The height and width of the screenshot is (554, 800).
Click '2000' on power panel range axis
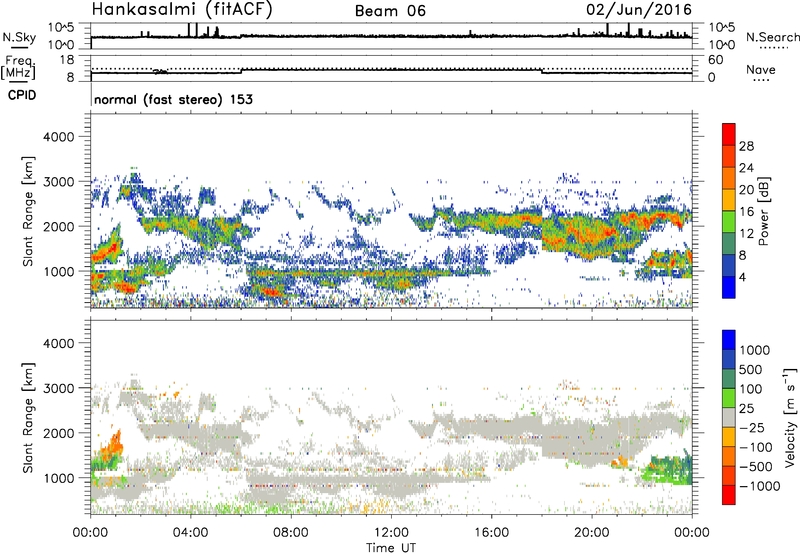point(59,226)
